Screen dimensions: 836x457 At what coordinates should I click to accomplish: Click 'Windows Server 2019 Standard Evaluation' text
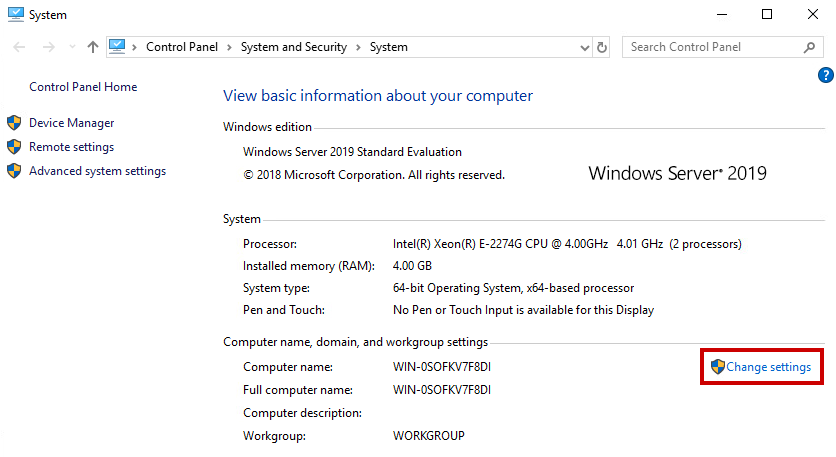[352, 152]
